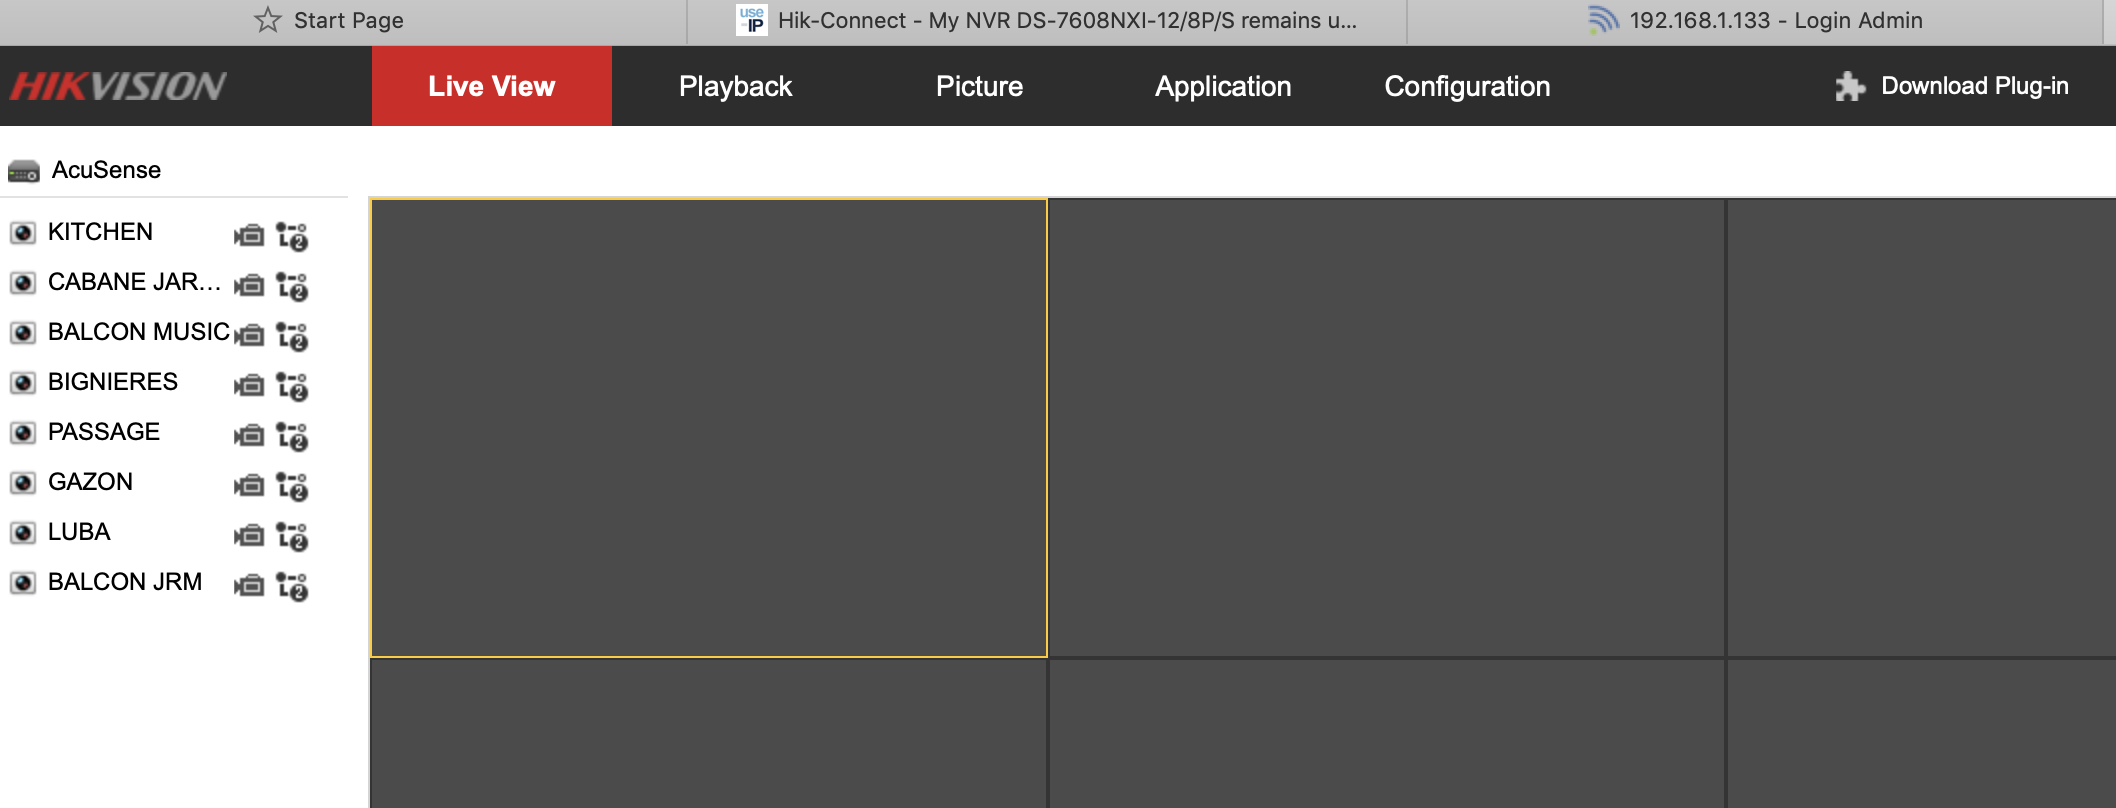This screenshot has width=2116, height=808.
Task: Click the record icon next to BIGNIERES
Action: [249, 385]
